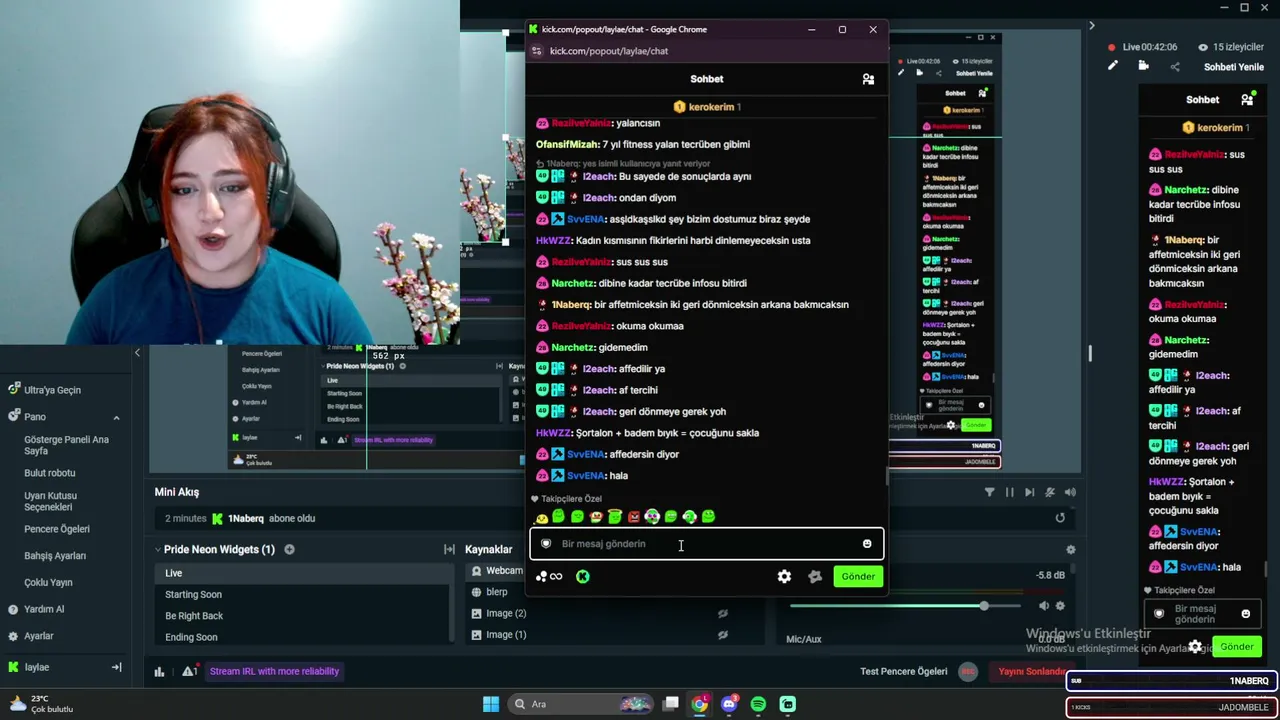Click the Streamlabs chat panel scrollbar
The image size is (1280, 720).
pyautogui.click(x=1267, y=568)
